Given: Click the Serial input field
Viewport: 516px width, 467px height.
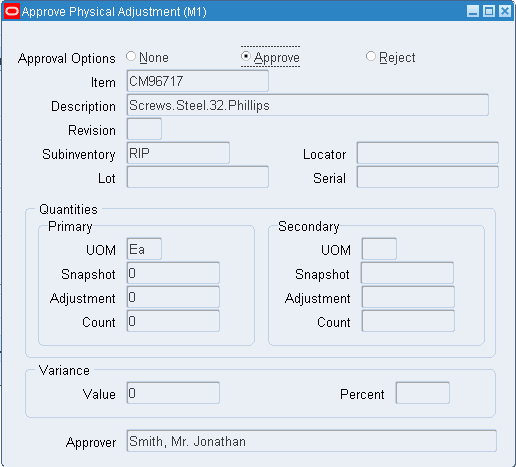Looking at the screenshot, I should (x=428, y=177).
